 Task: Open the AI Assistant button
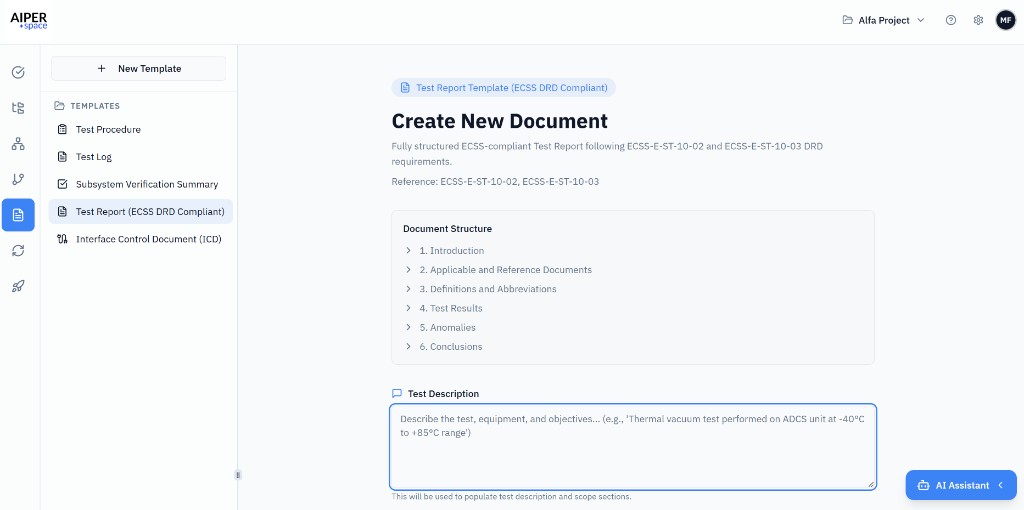pyautogui.click(x=961, y=485)
